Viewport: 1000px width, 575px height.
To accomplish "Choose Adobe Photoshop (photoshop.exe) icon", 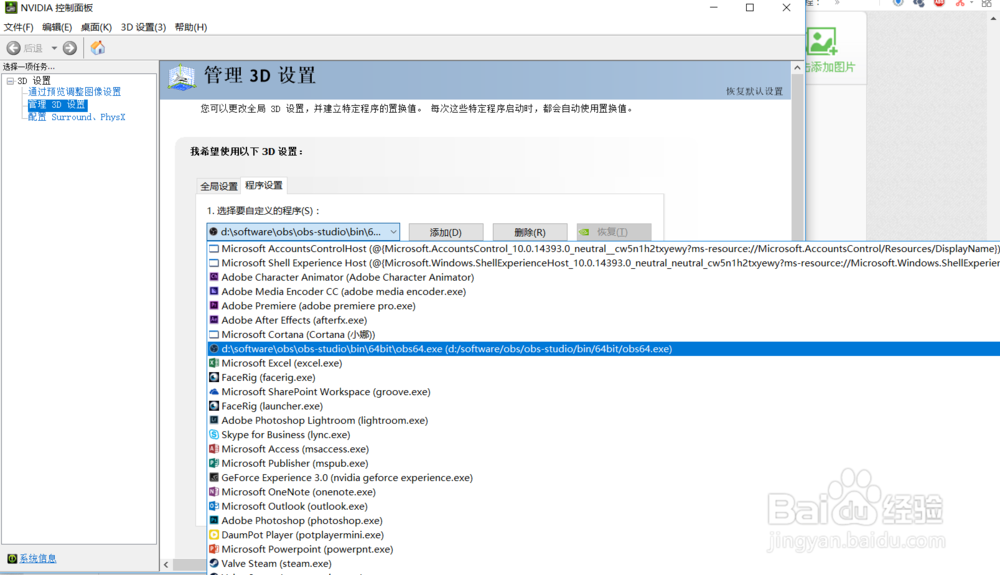I will (214, 521).
